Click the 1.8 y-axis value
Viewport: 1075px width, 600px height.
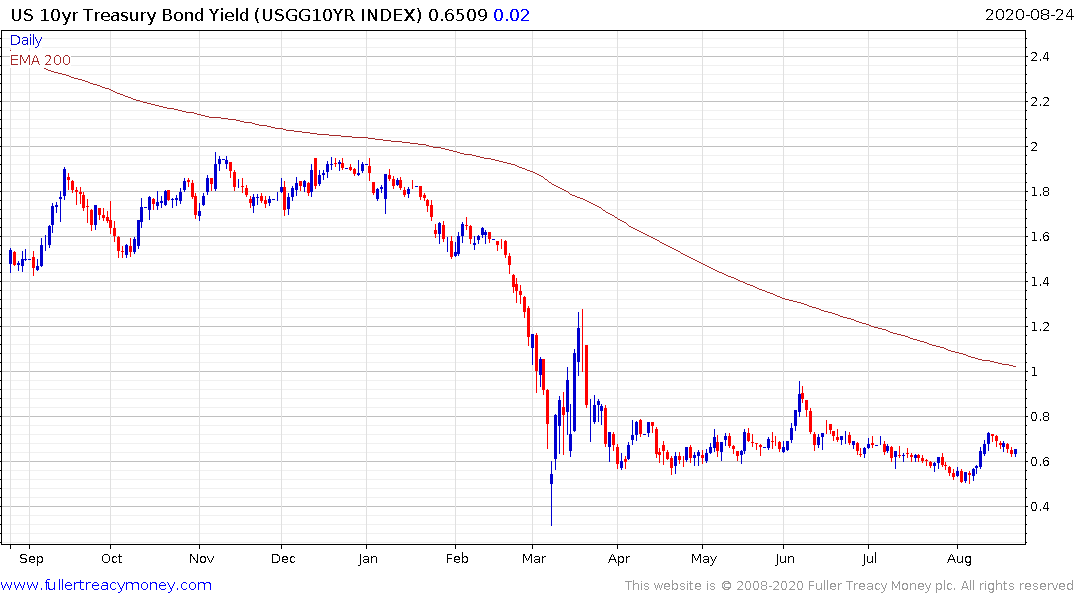pos(1040,192)
